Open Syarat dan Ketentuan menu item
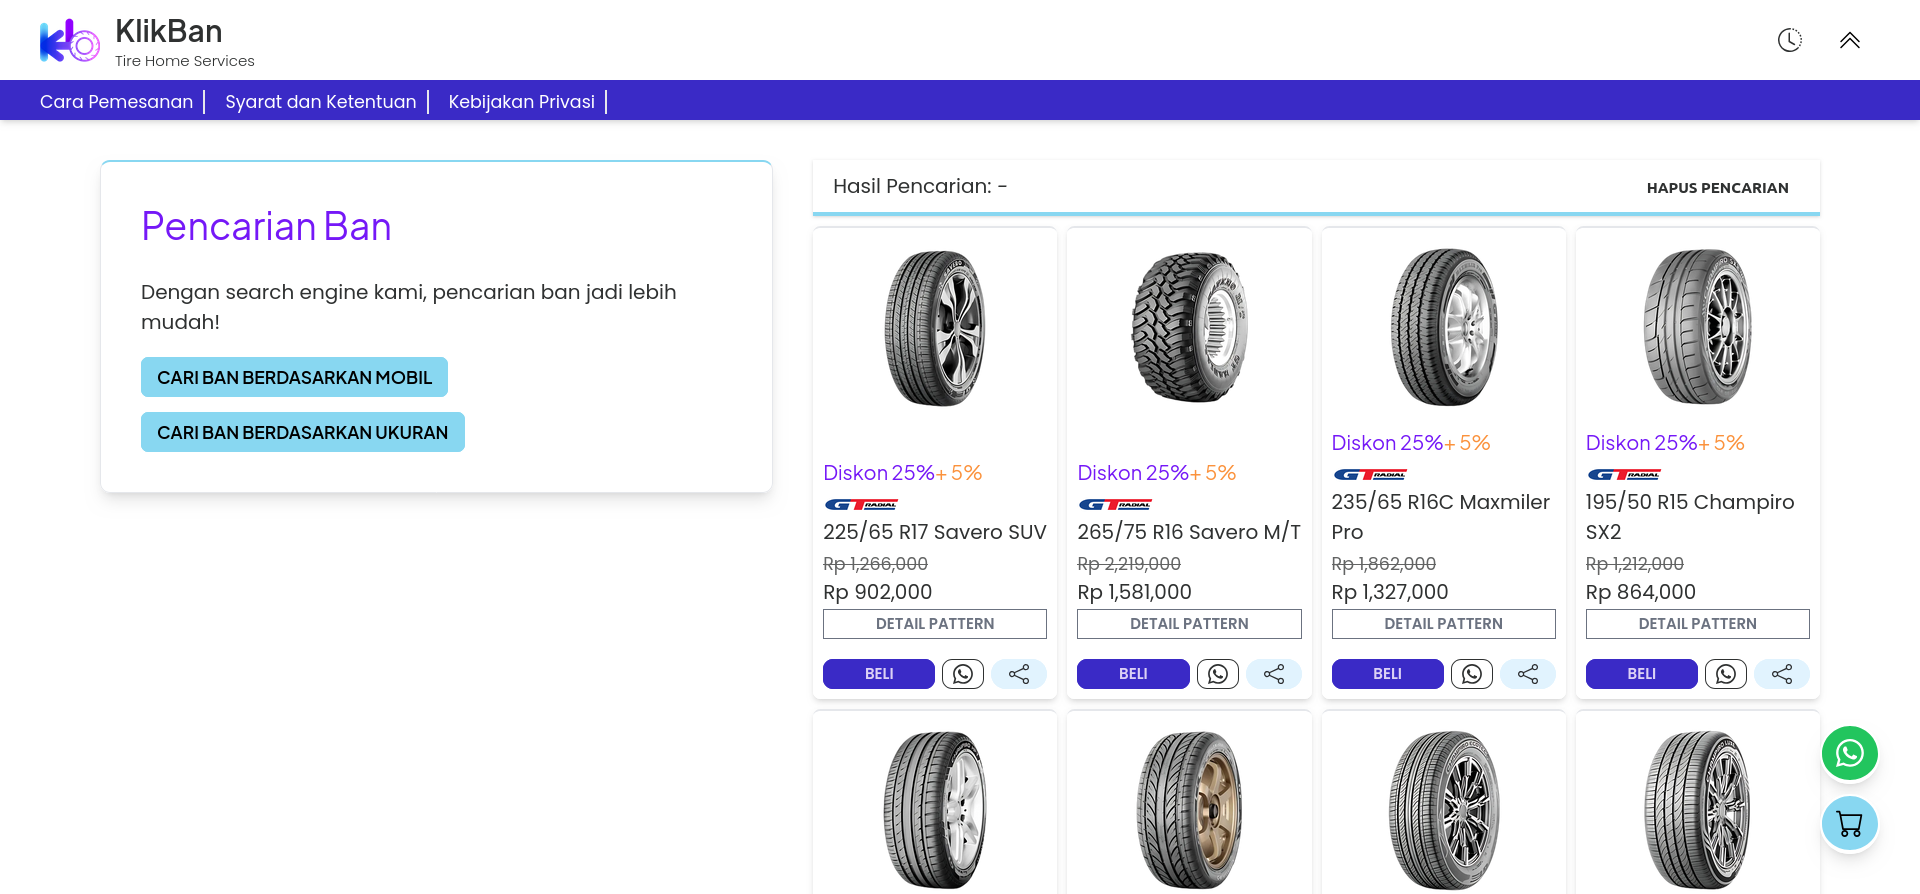The image size is (1920, 894). [x=321, y=101]
